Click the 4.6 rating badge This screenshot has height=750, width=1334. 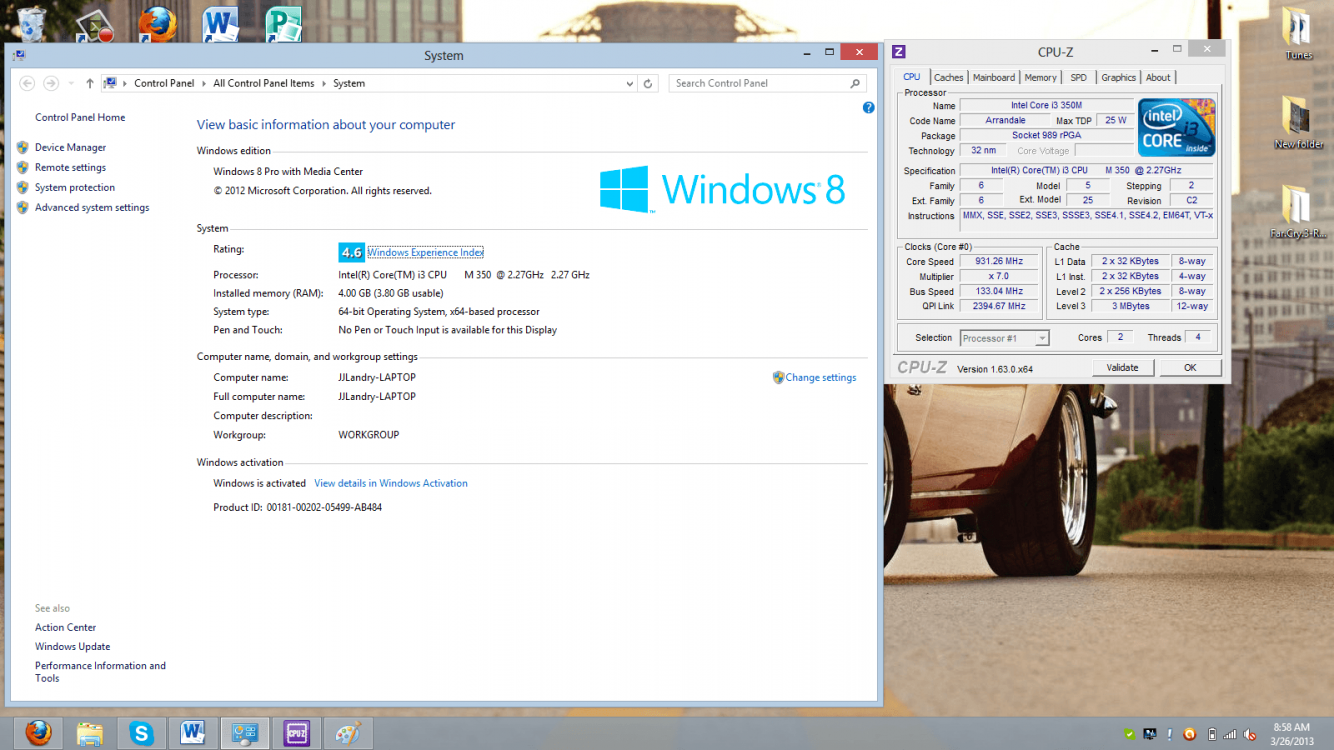[x=351, y=252]
